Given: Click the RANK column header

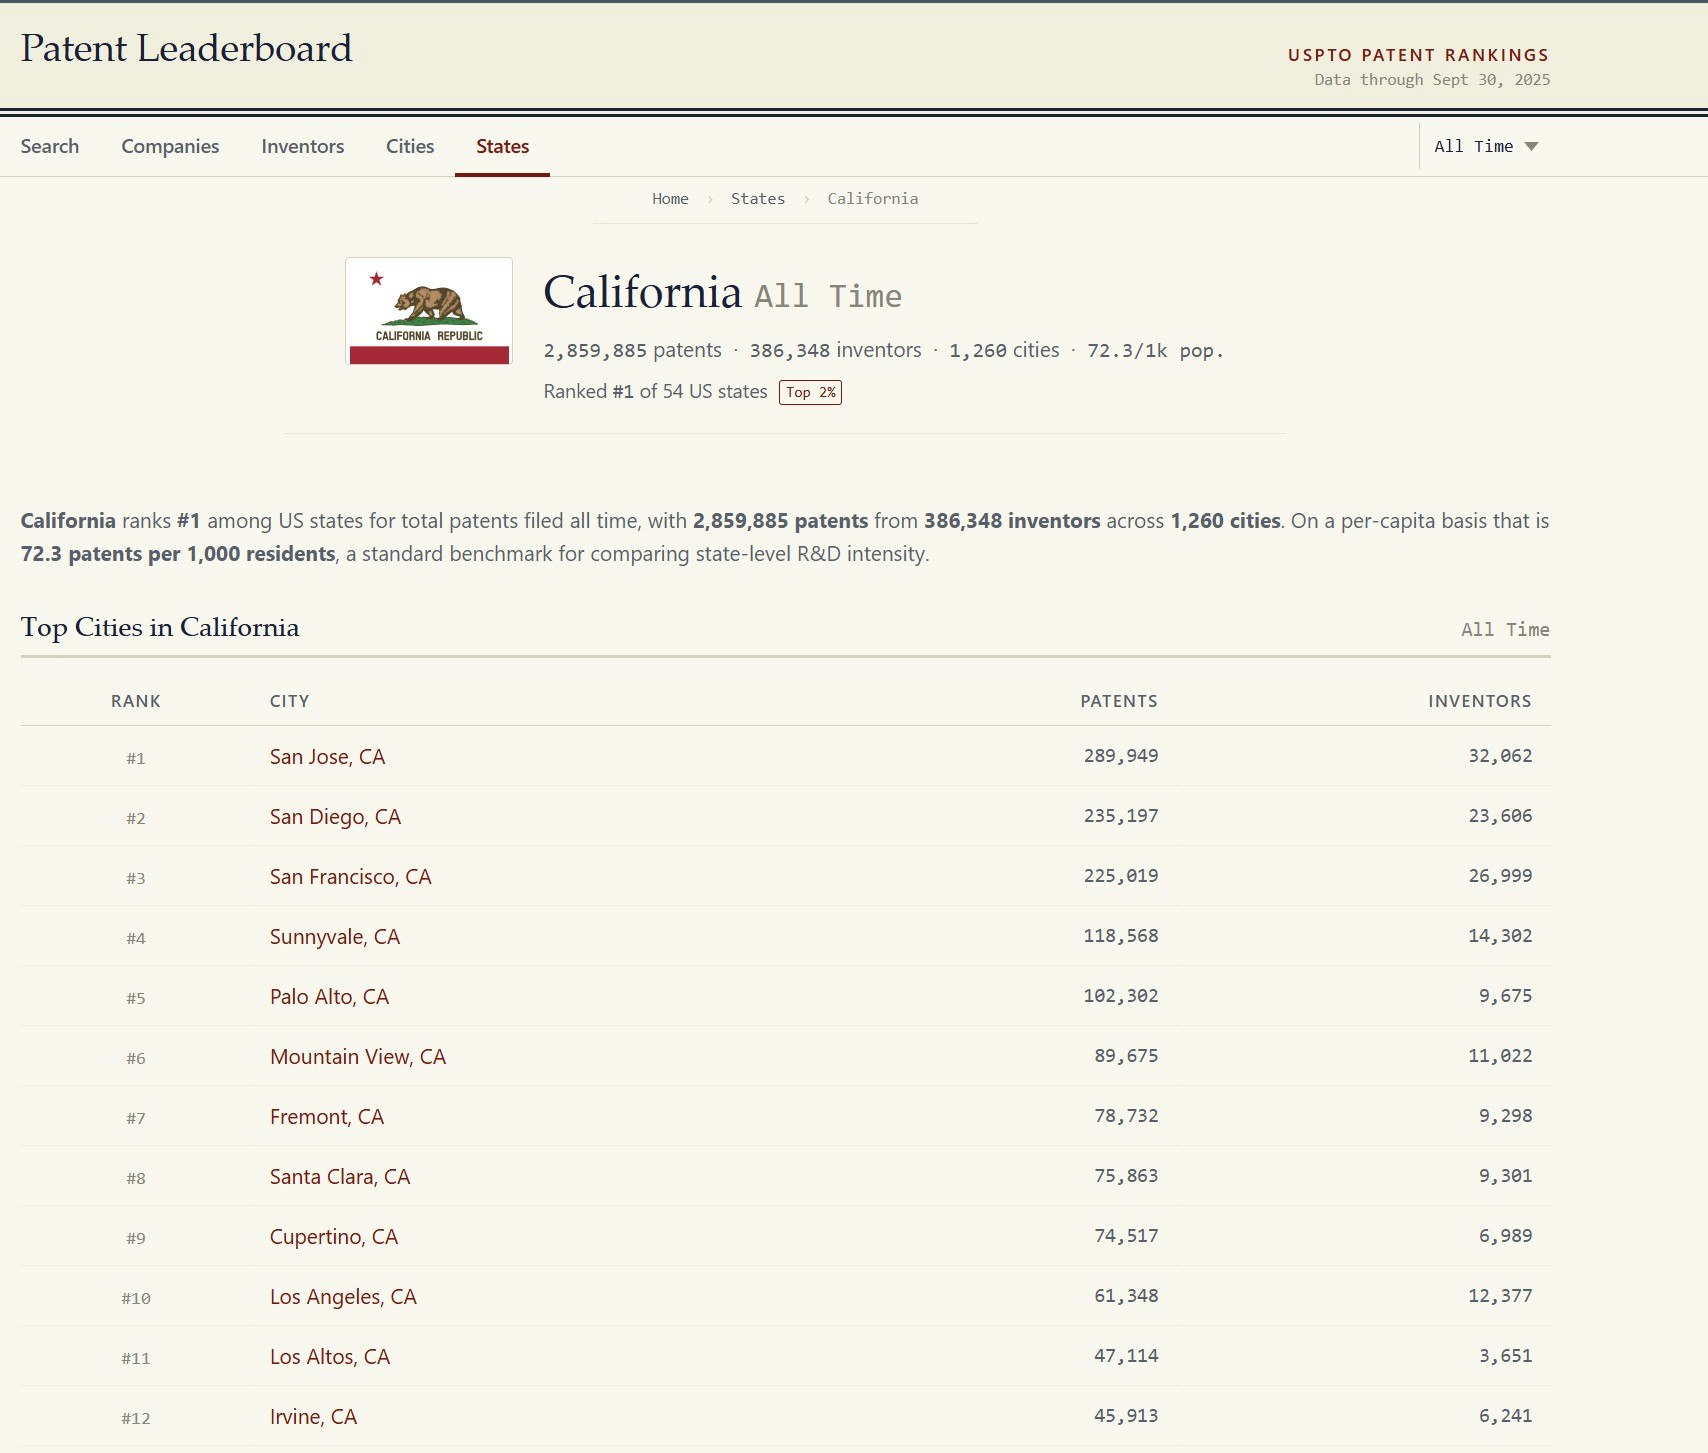Looking at the screenshot, I should coord(136,701).
